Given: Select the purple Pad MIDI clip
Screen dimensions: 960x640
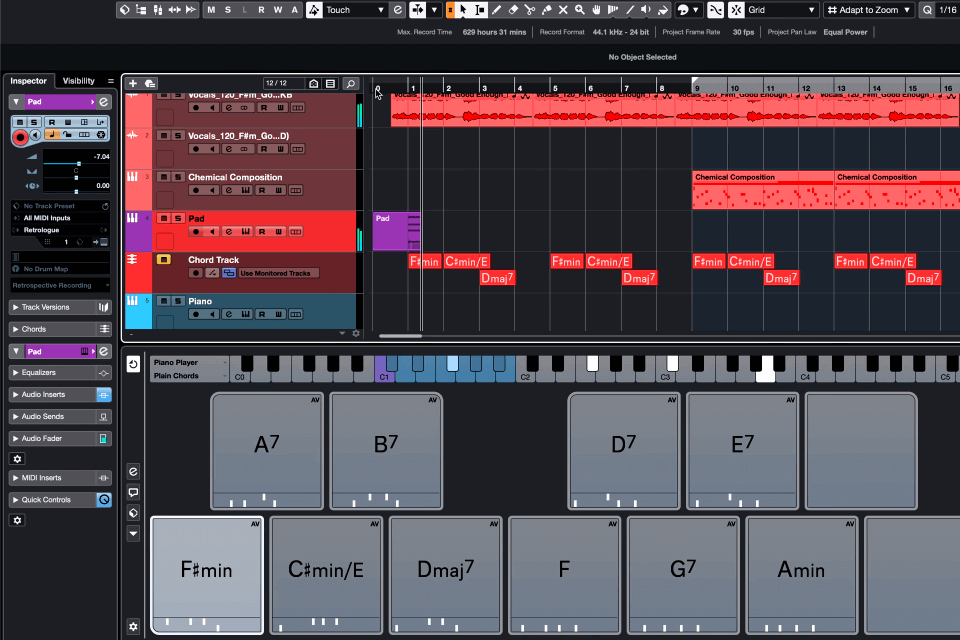Looking at the screenshot, I should tap(396, 231).
